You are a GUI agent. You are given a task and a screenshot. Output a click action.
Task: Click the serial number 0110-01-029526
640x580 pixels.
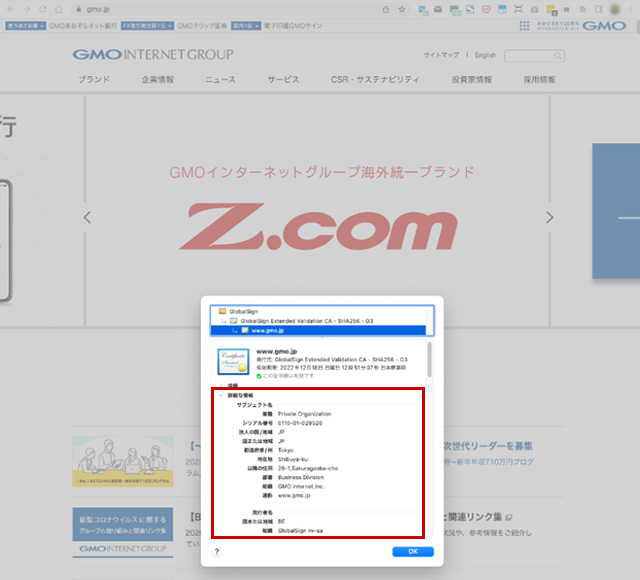click(300, 423)
